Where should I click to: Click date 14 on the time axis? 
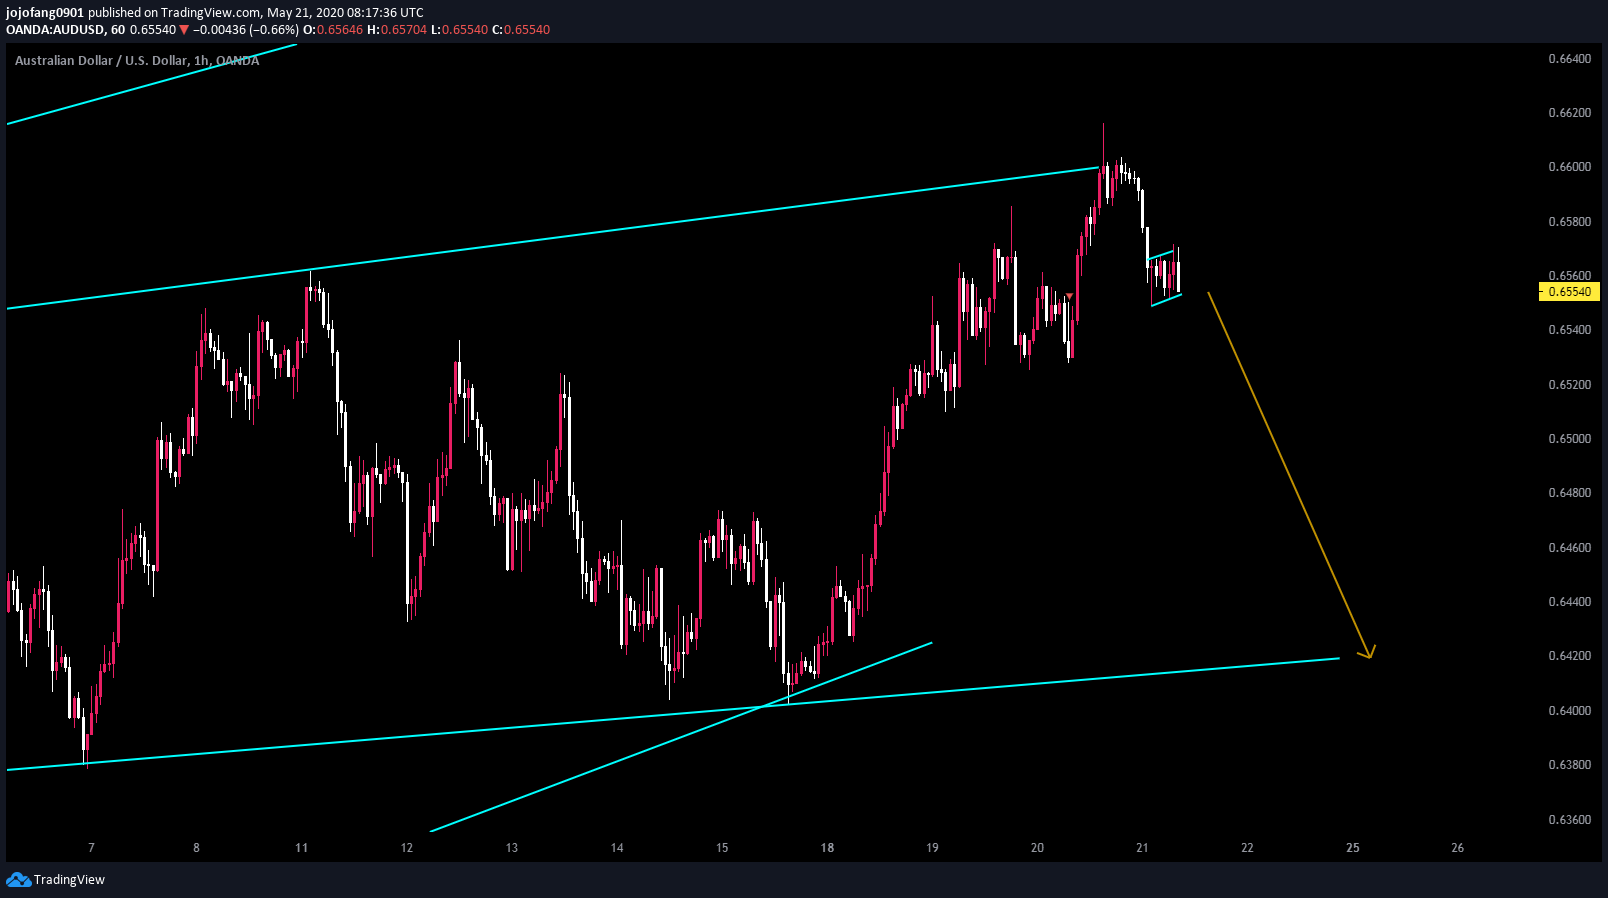click(617, 848)
